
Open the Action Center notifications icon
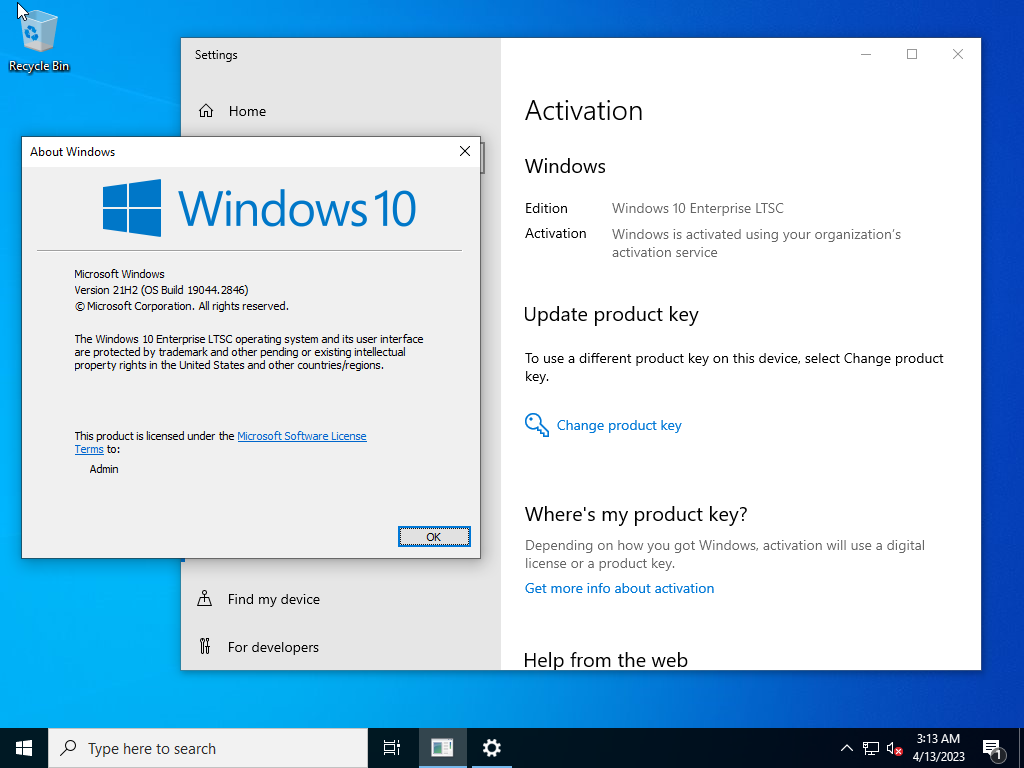(x=993, y=749)
